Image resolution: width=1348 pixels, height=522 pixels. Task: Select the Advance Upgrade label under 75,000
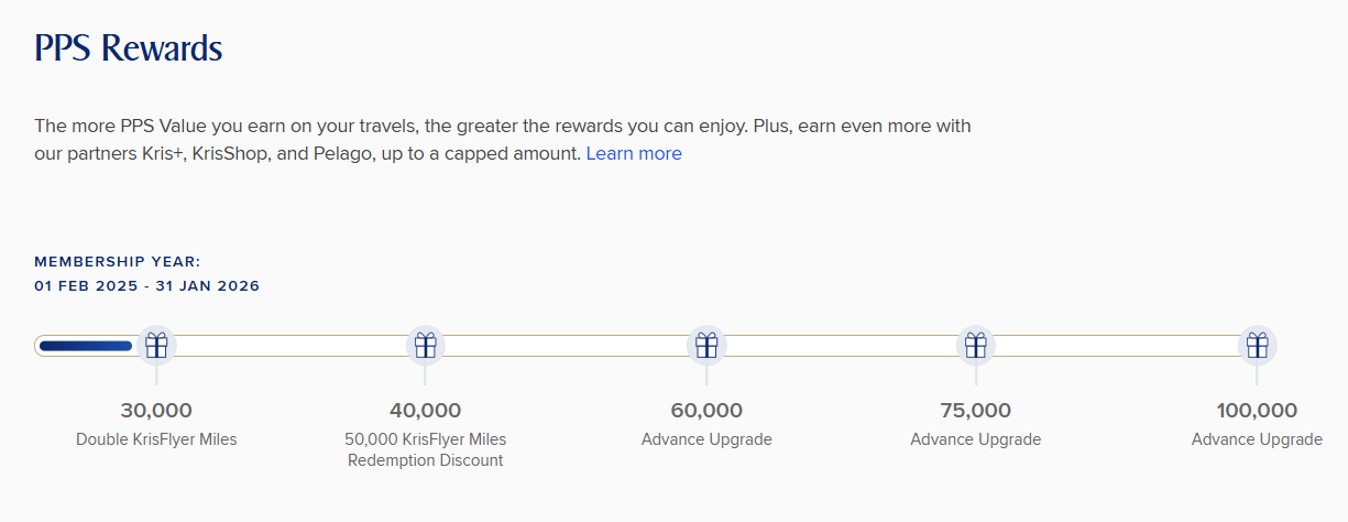pyautogui.click(x=976, y=440)
